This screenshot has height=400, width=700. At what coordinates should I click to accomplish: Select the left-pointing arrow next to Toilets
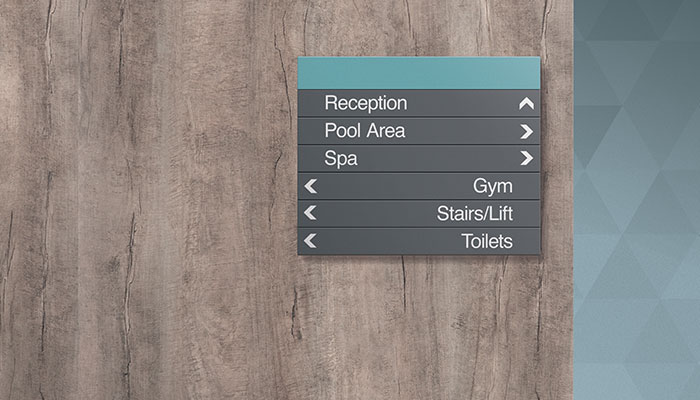(x=310, y=241)
